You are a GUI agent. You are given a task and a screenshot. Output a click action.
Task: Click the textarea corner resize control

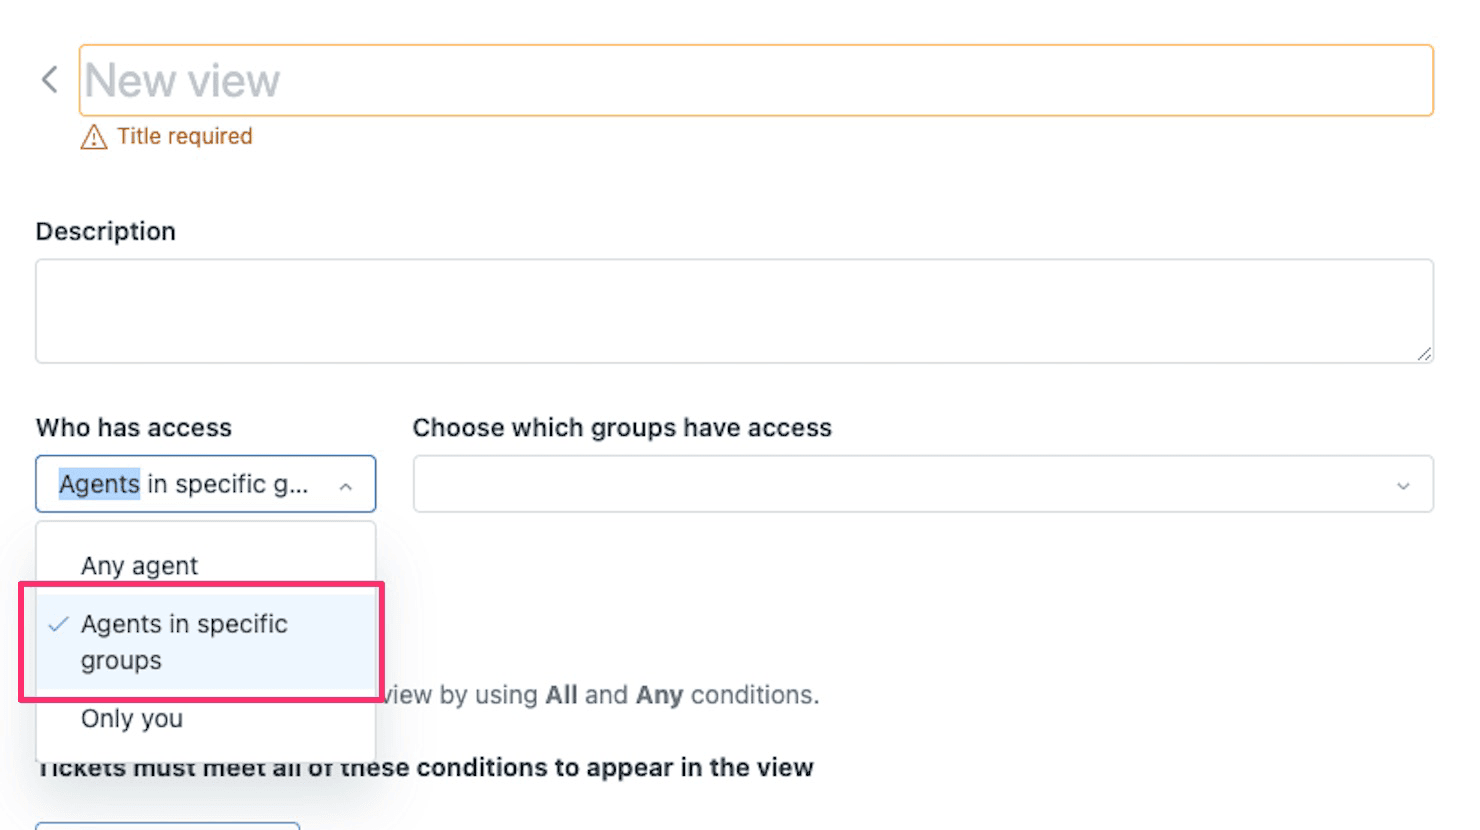(1427, 353)
